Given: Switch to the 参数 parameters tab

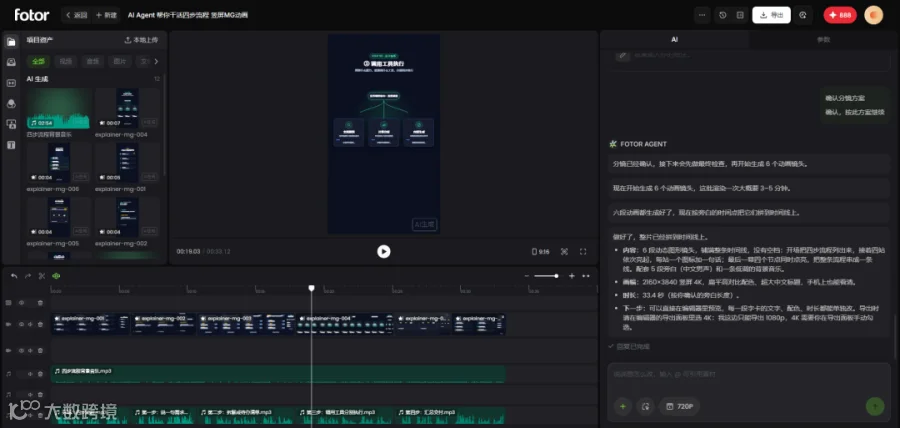Looking at the screenshot, I should [823, 40].
